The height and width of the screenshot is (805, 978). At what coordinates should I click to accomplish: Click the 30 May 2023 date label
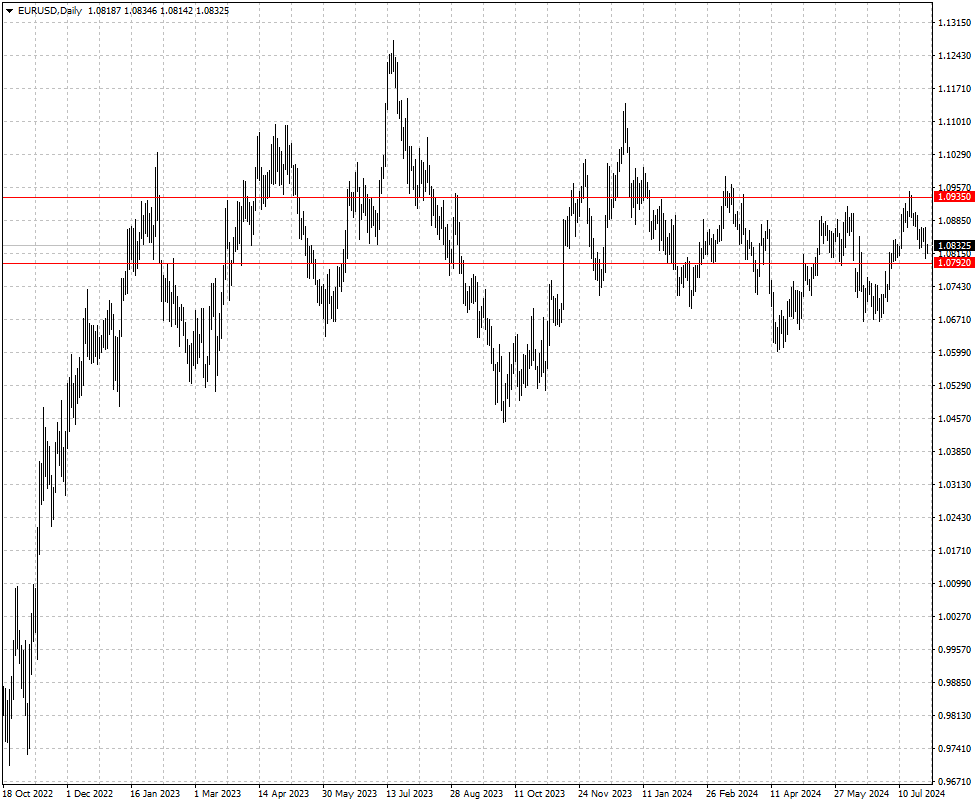point(349,794)
